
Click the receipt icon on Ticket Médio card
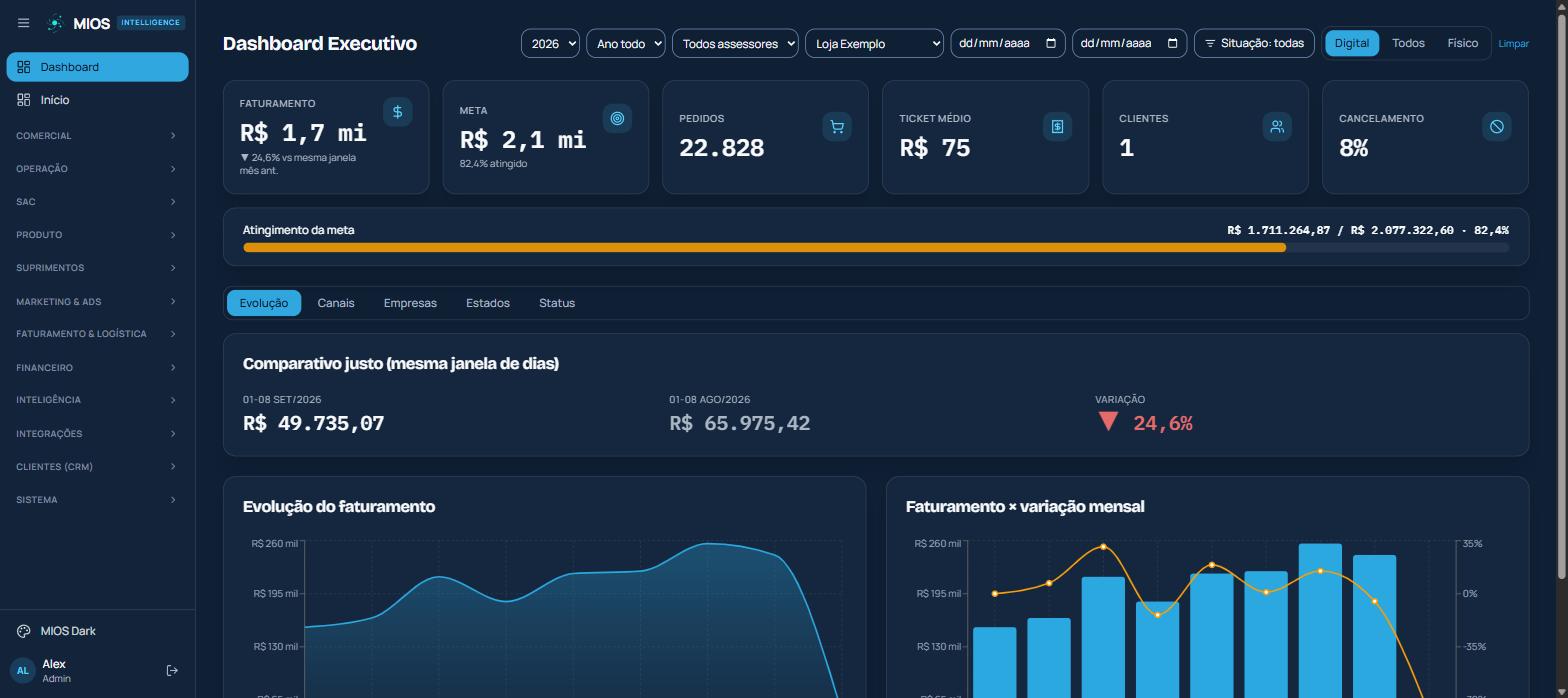point(1057,127)
